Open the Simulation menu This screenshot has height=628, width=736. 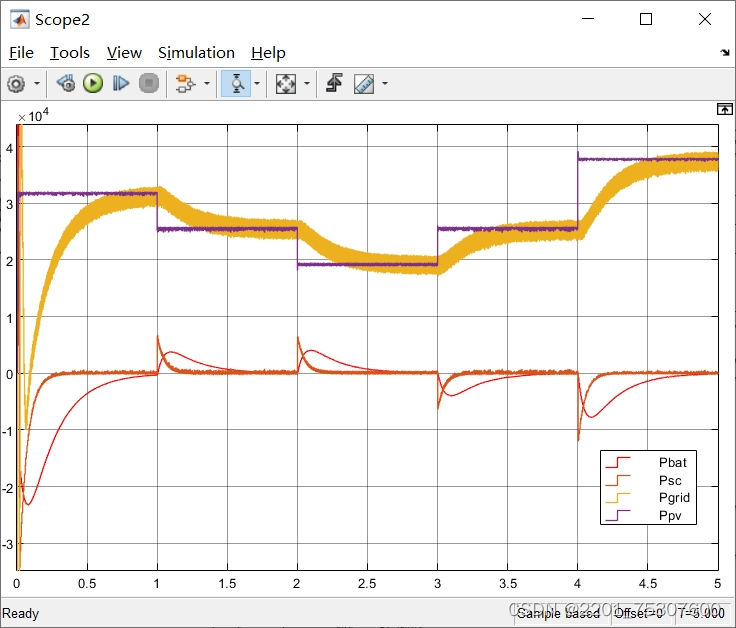coord(196,53)
